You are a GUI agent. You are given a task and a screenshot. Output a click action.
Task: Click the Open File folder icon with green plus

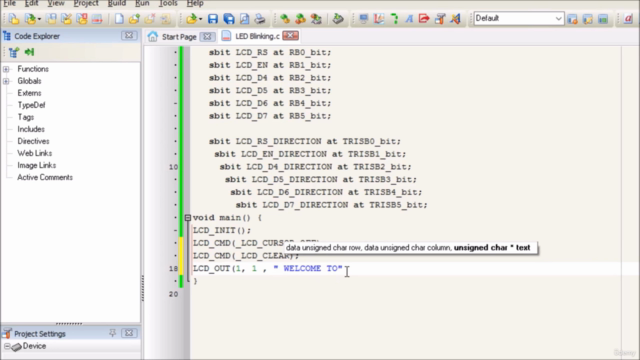[x=134, y=19]
